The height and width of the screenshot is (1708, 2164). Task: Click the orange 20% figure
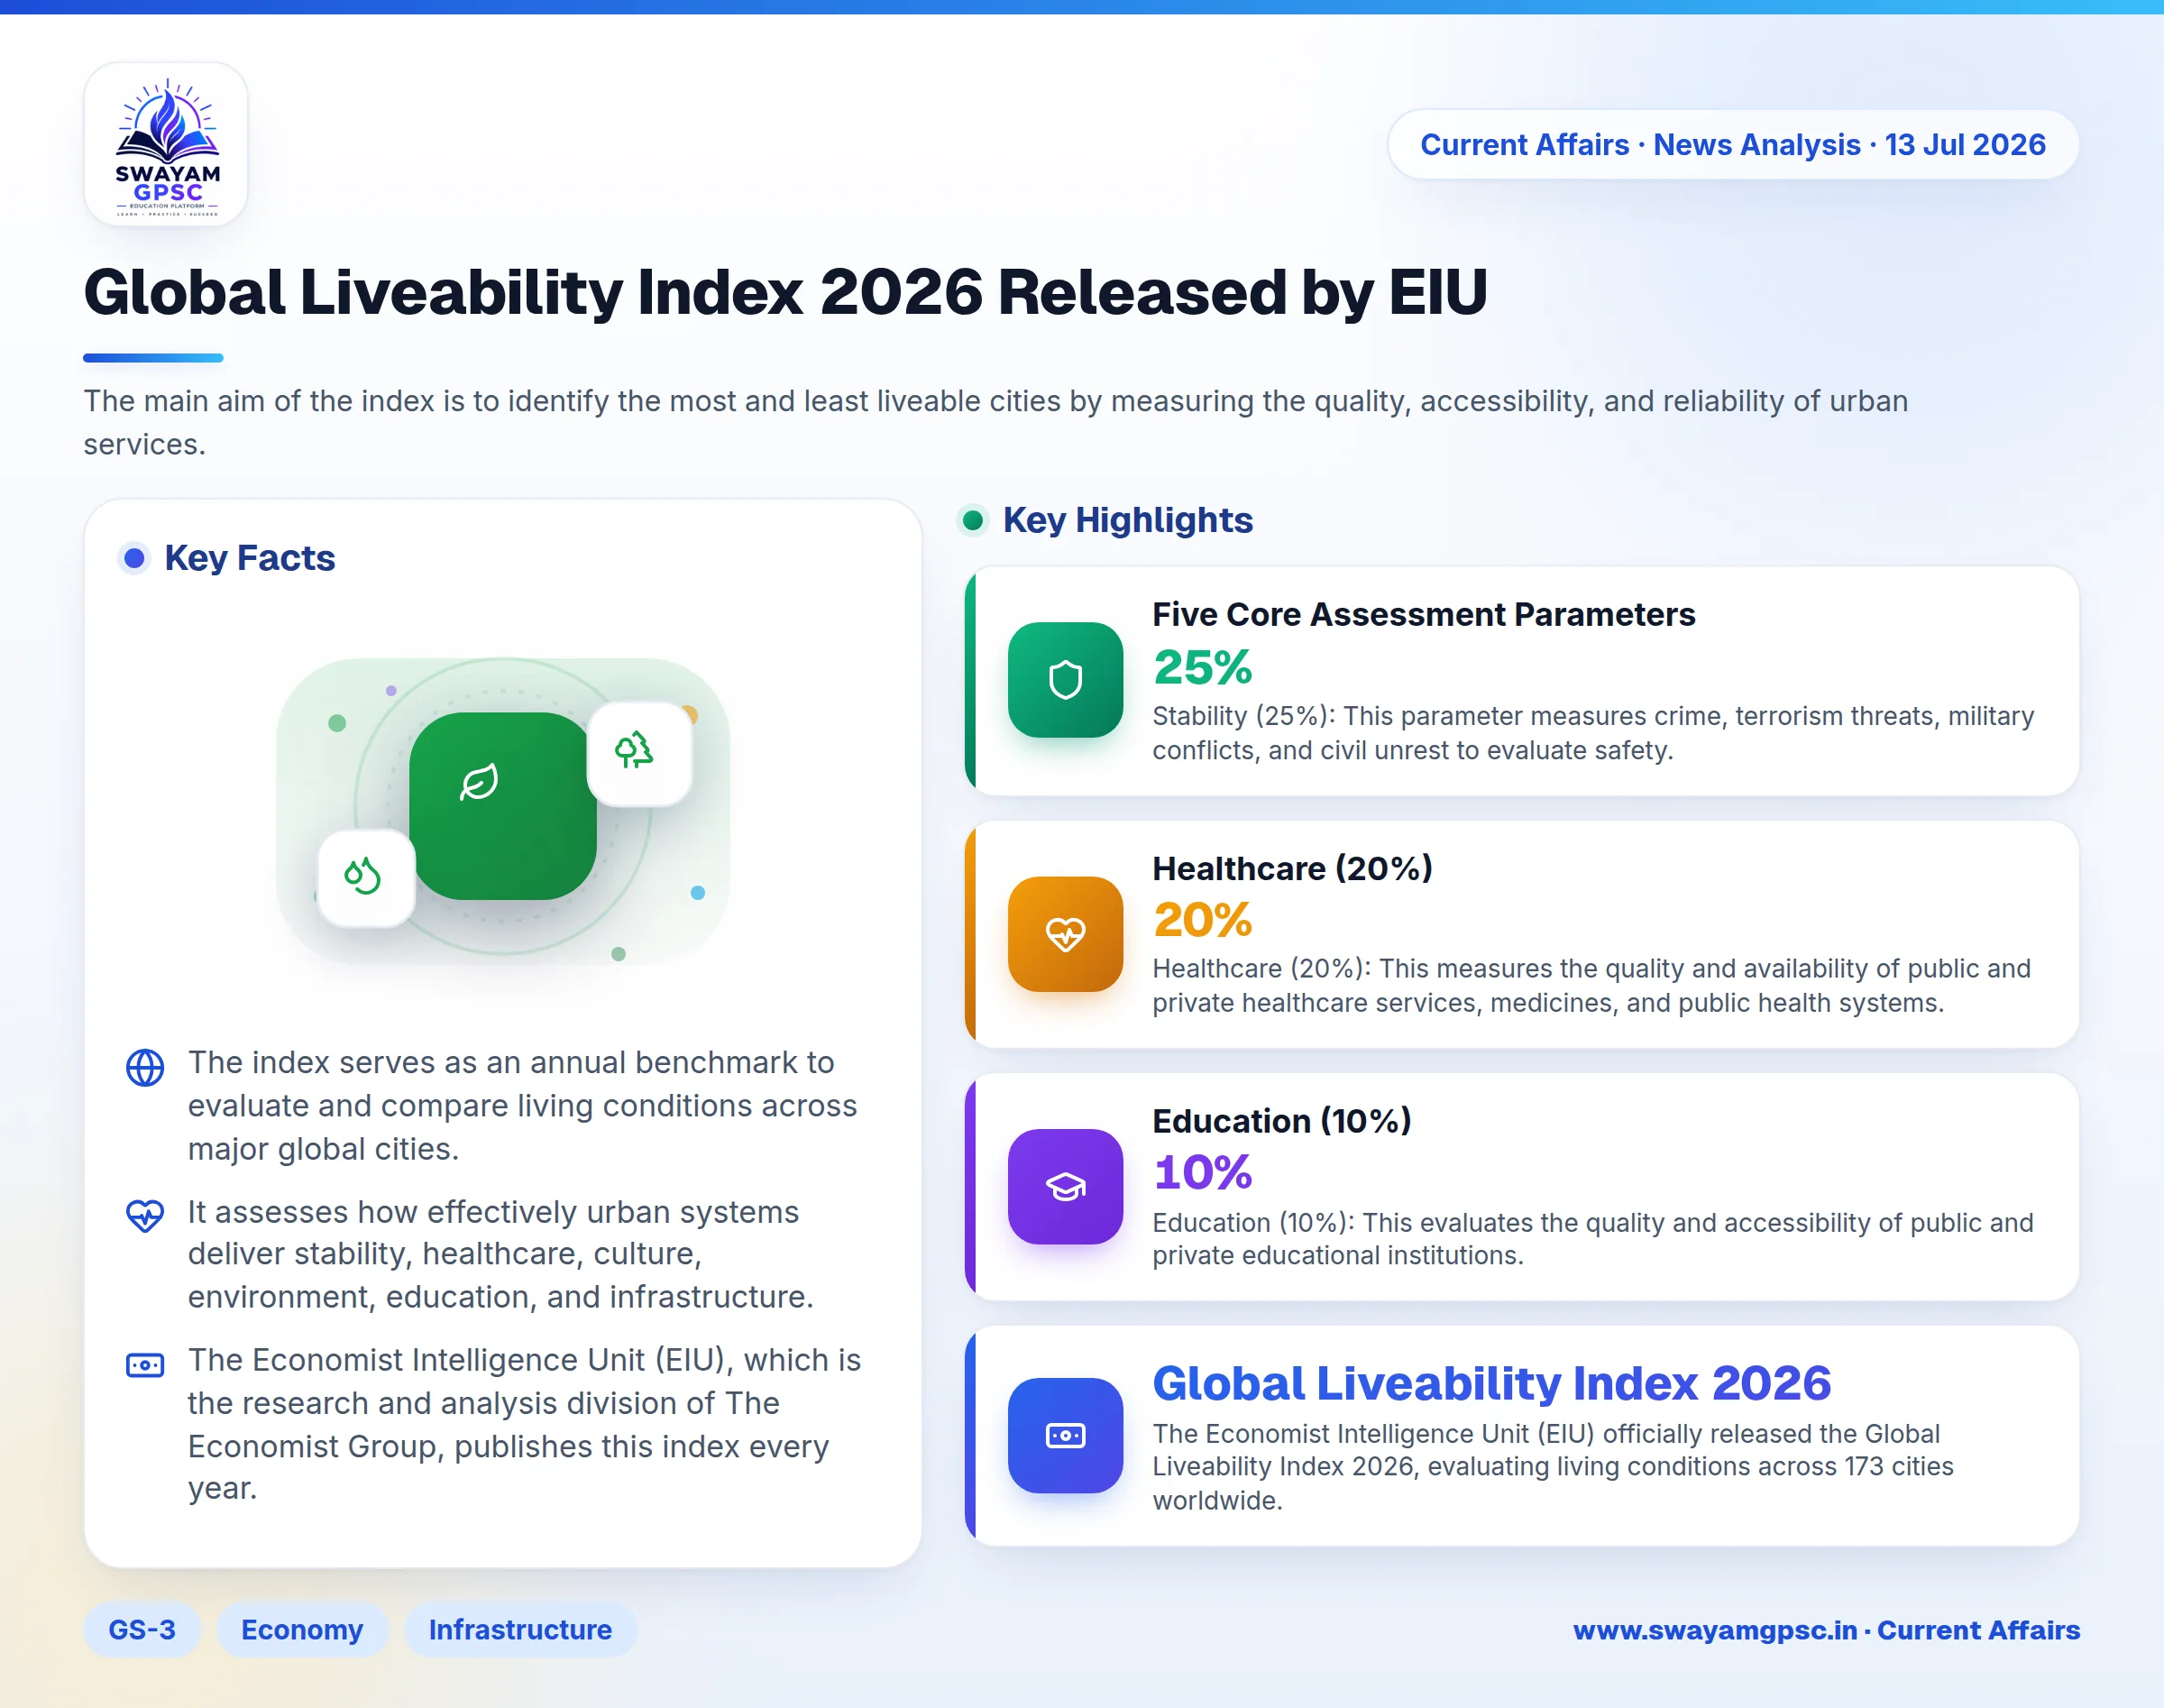(x=1203, y=920)
